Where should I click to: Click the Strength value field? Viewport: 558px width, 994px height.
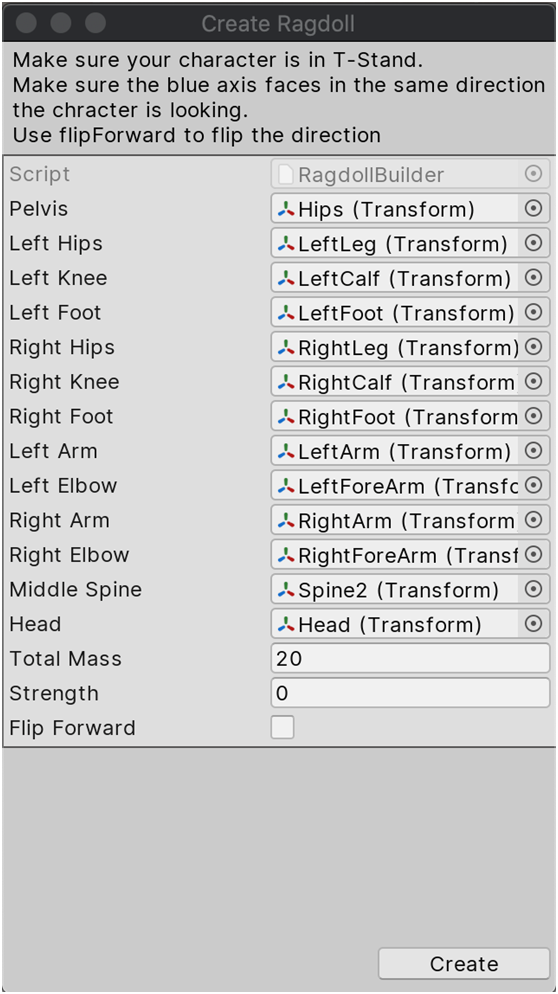coord(410,693)
